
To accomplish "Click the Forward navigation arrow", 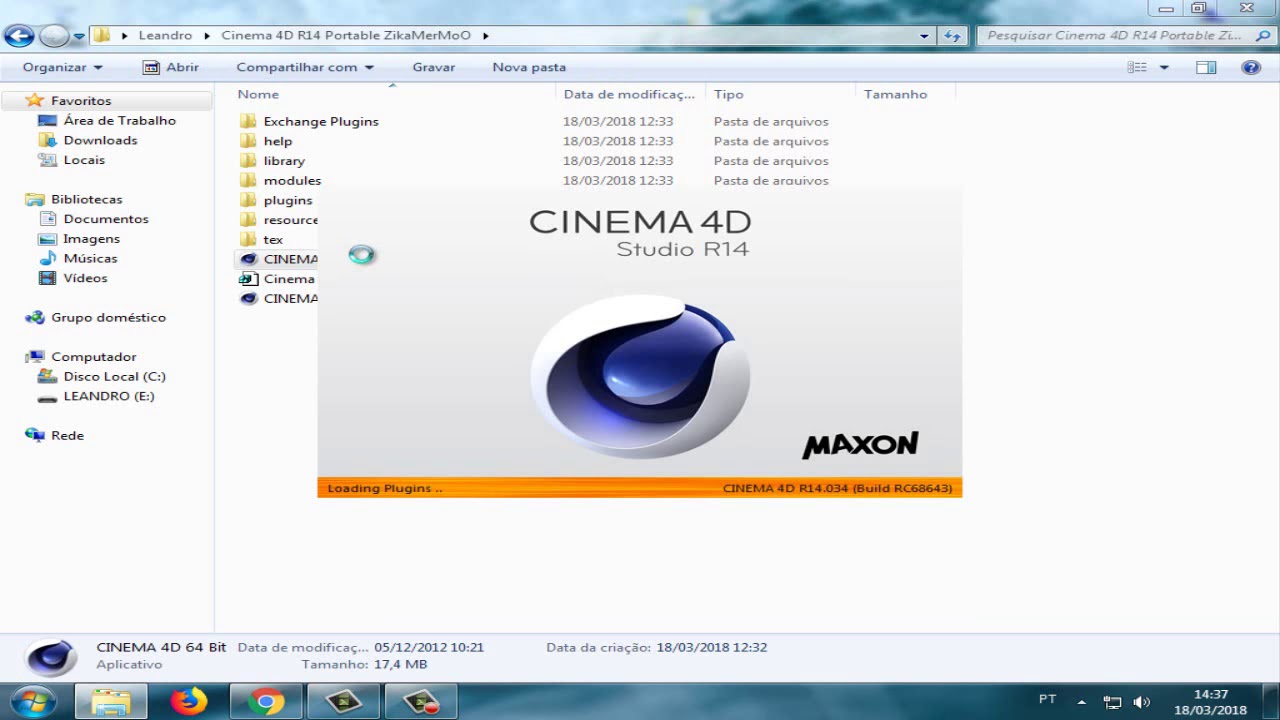I will [x=54, y=36].
